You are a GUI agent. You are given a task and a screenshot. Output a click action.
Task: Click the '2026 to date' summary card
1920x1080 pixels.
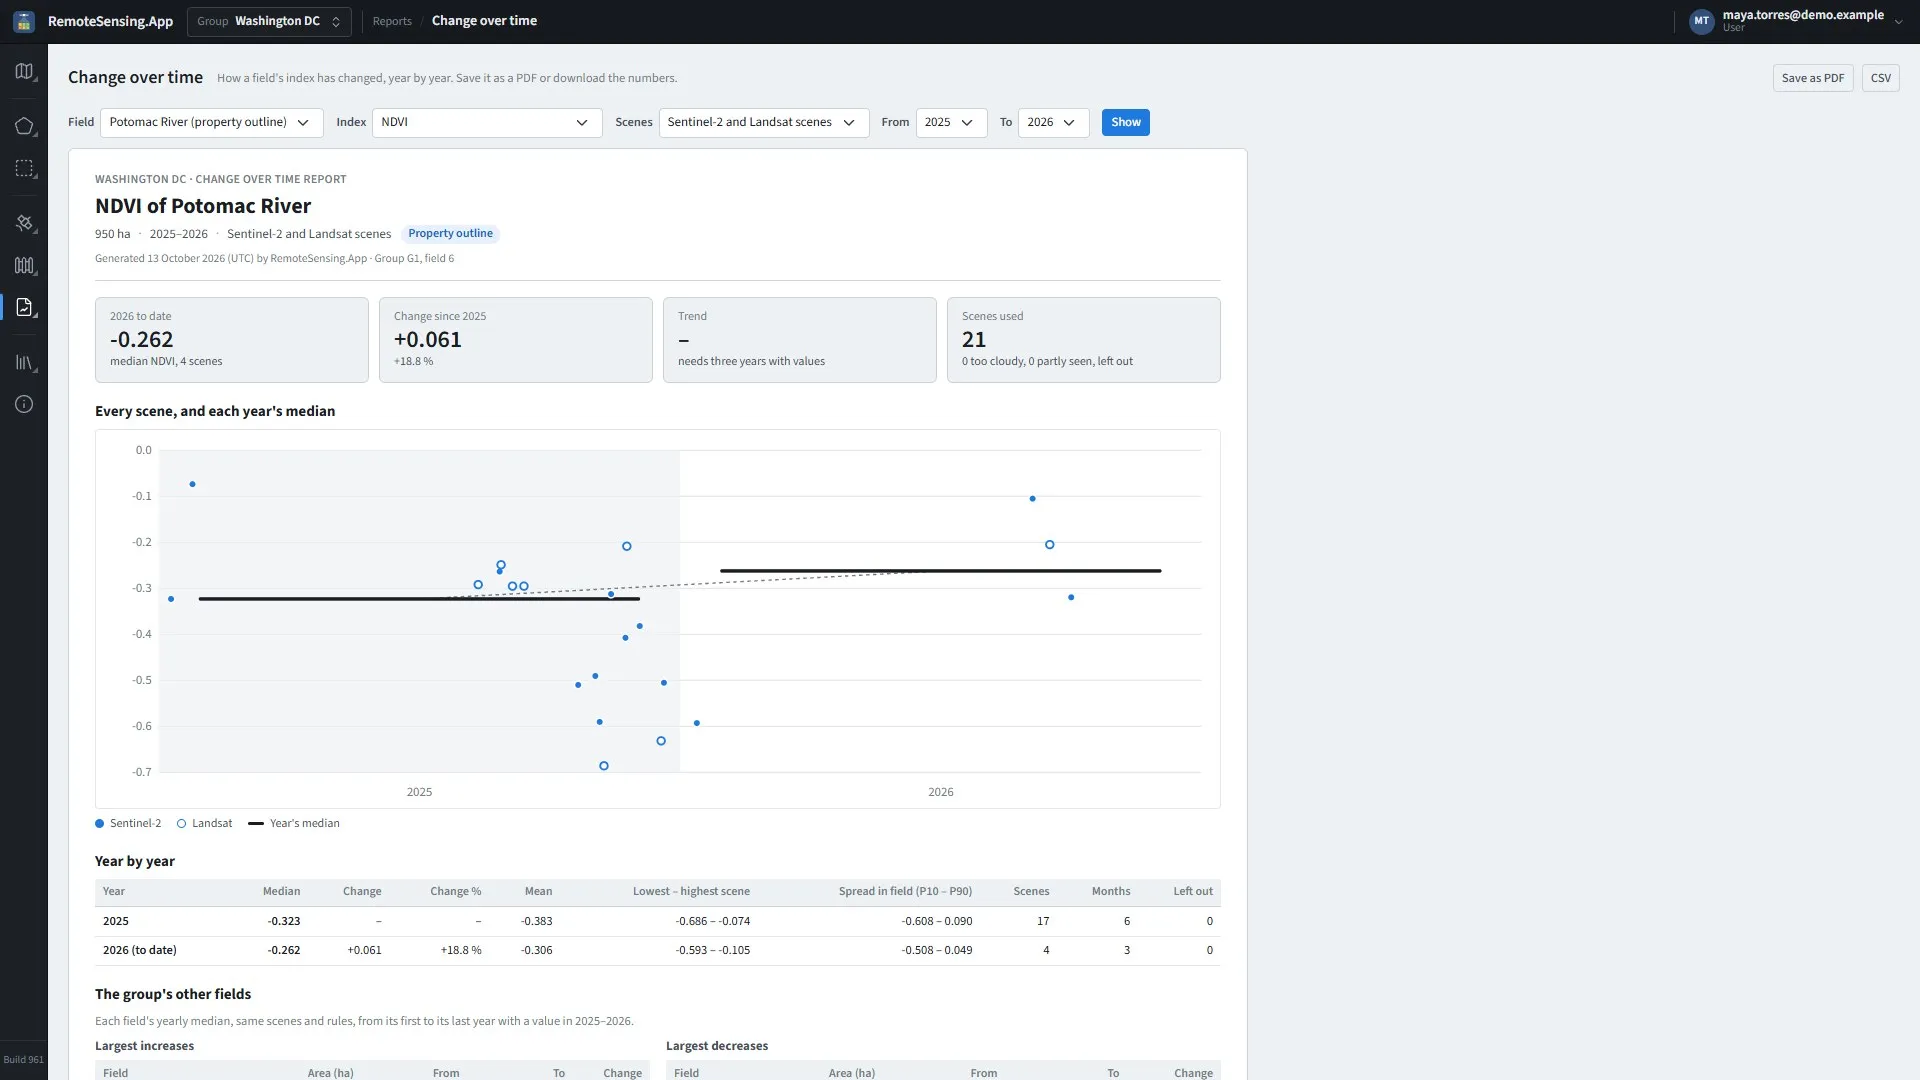click(x=231, y=340)
